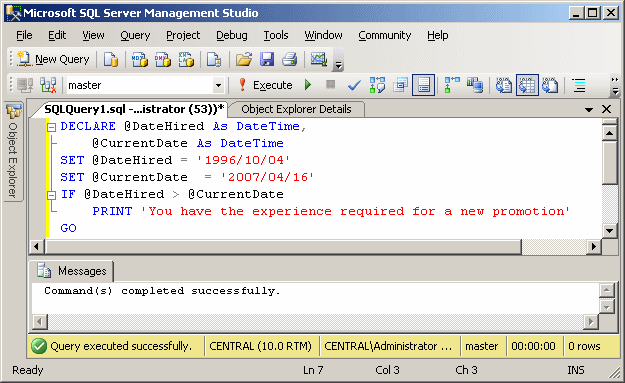Open the Edit menu

(x=57, y=35)
